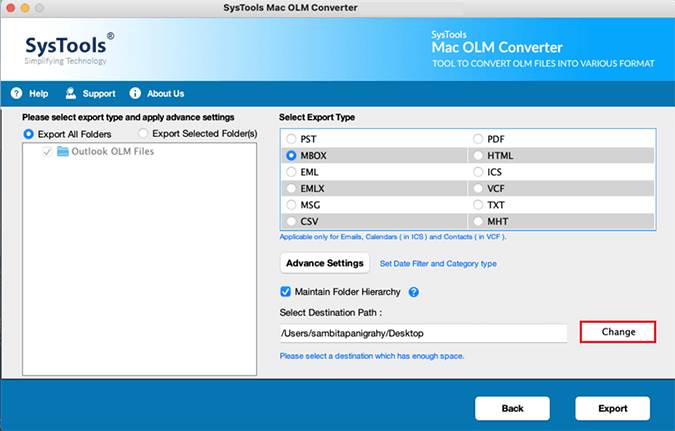Click the Export button
The height and width of the screenshot is (431, 675).
[x=613, y=408]
